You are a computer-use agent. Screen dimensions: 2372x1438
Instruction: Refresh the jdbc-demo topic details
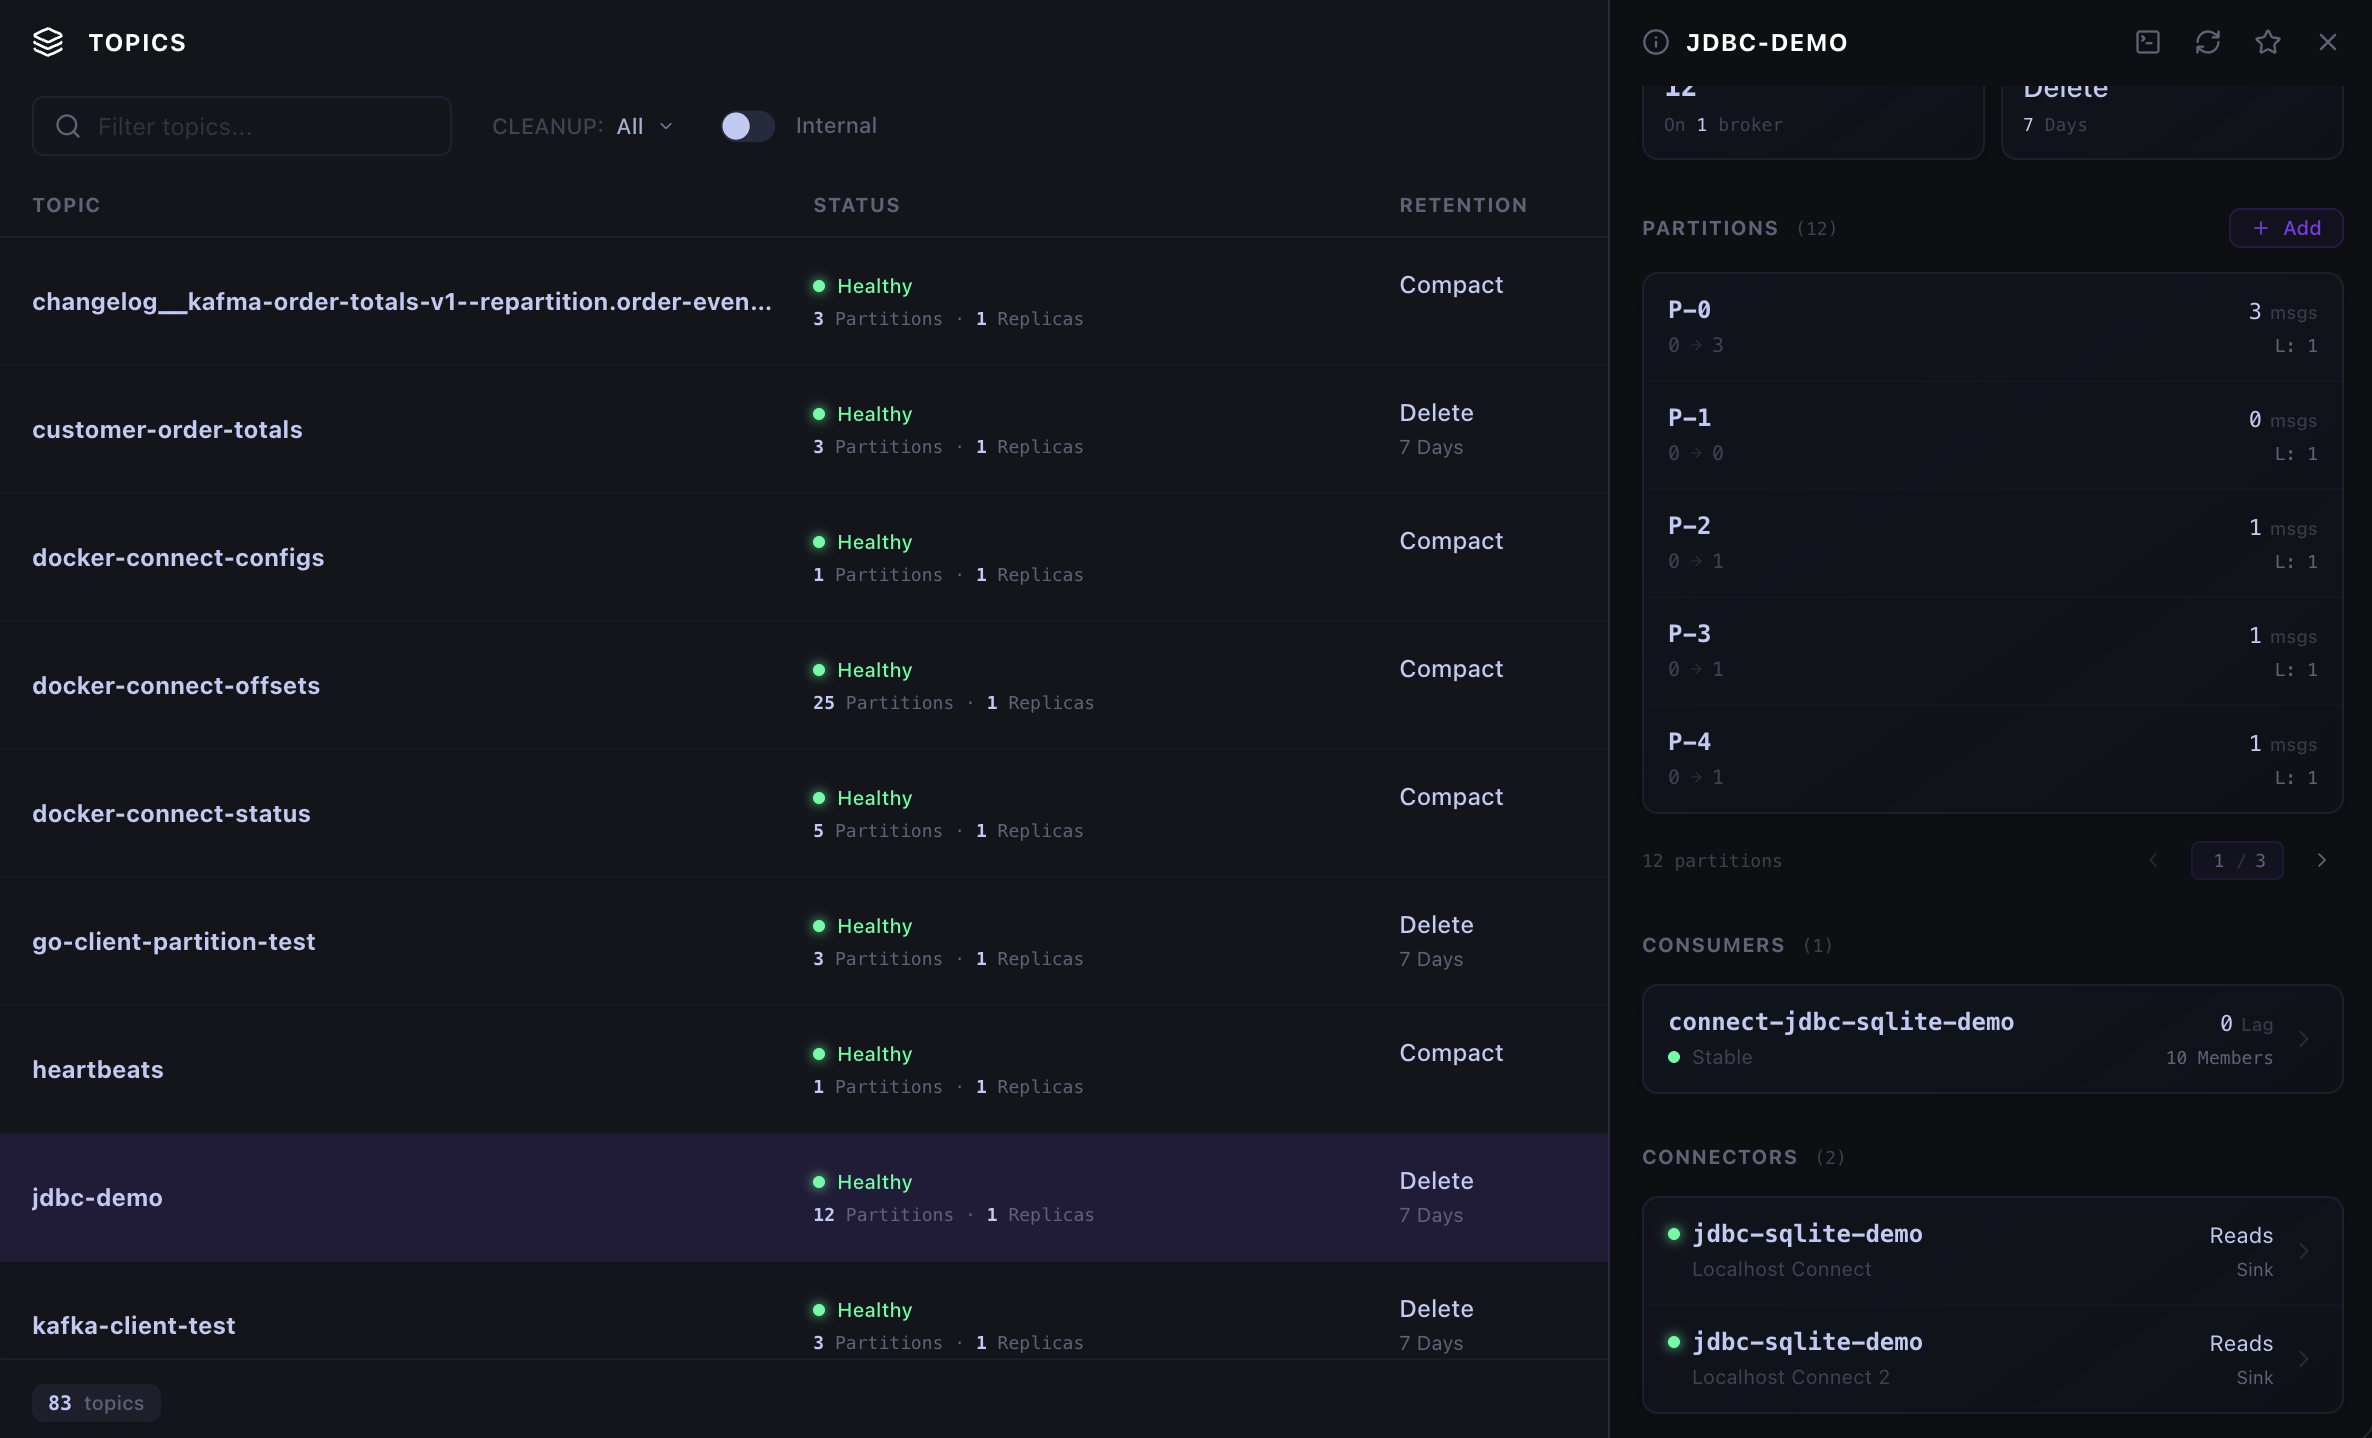pyautogui.click(x=2208, y=42)
